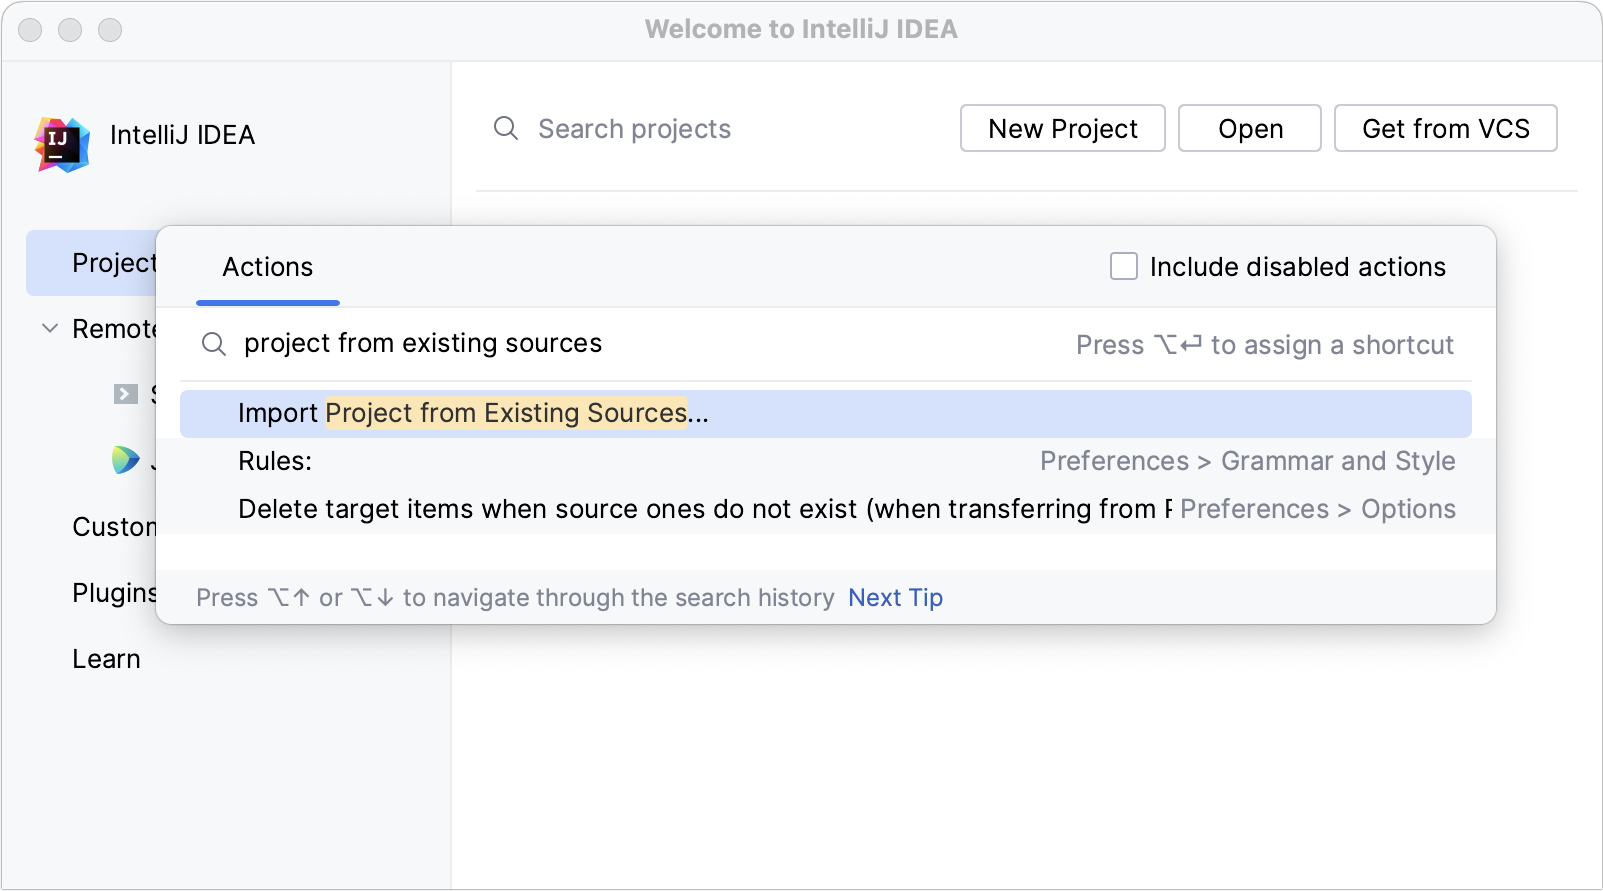Click the Search projects input field
This screenshot has width=1603, height=891.
tap(700, 129)
